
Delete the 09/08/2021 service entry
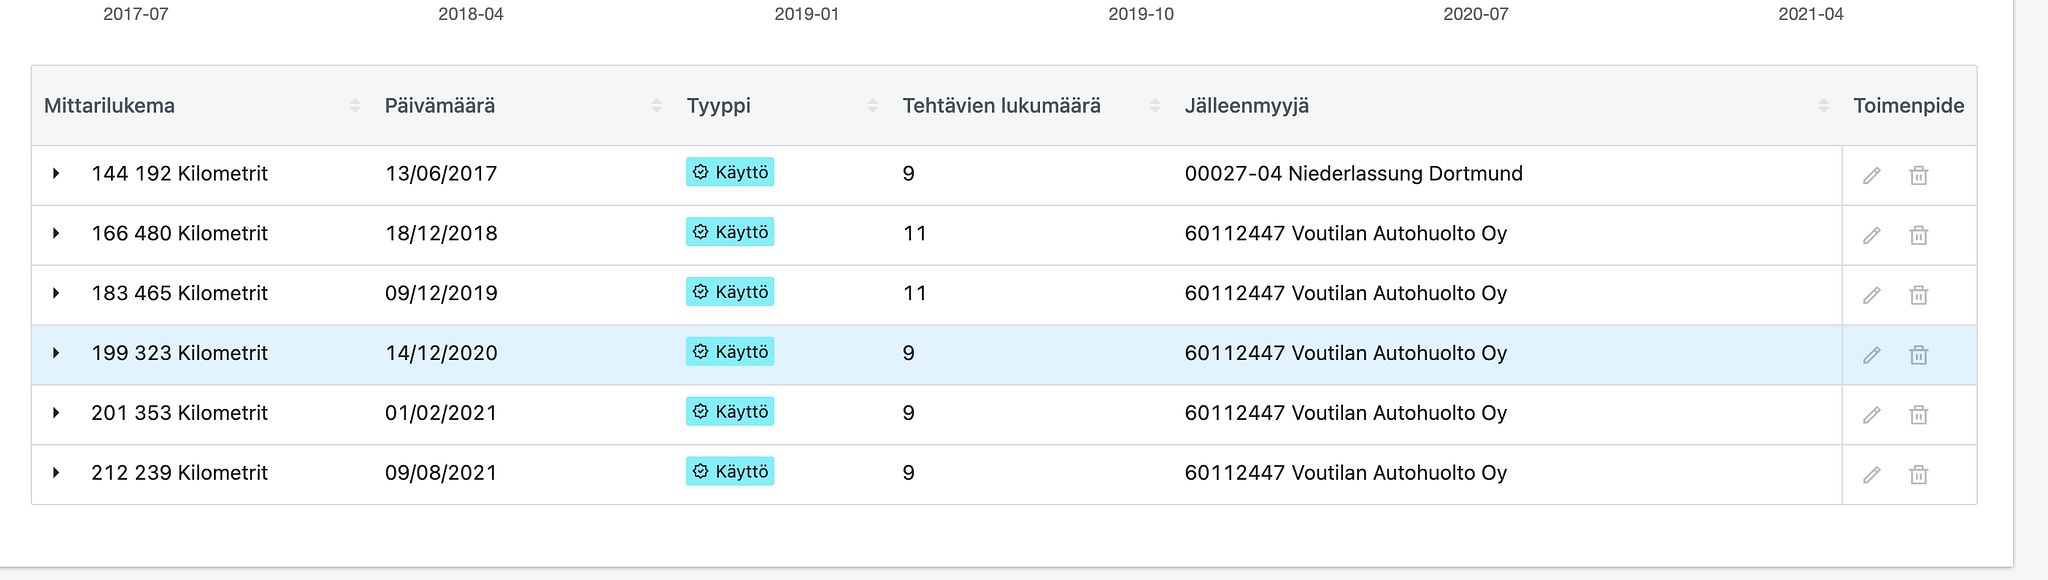click(x=1918, y=476)
